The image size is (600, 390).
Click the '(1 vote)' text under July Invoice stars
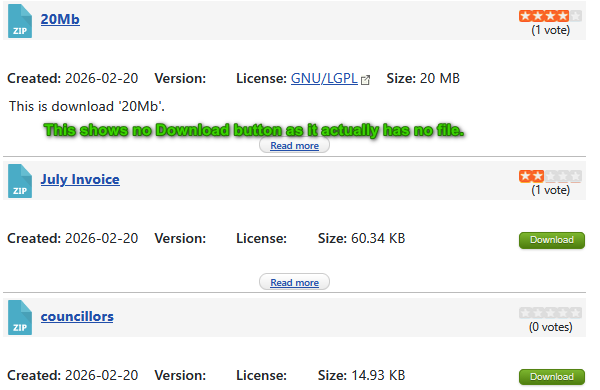(551, 190)
